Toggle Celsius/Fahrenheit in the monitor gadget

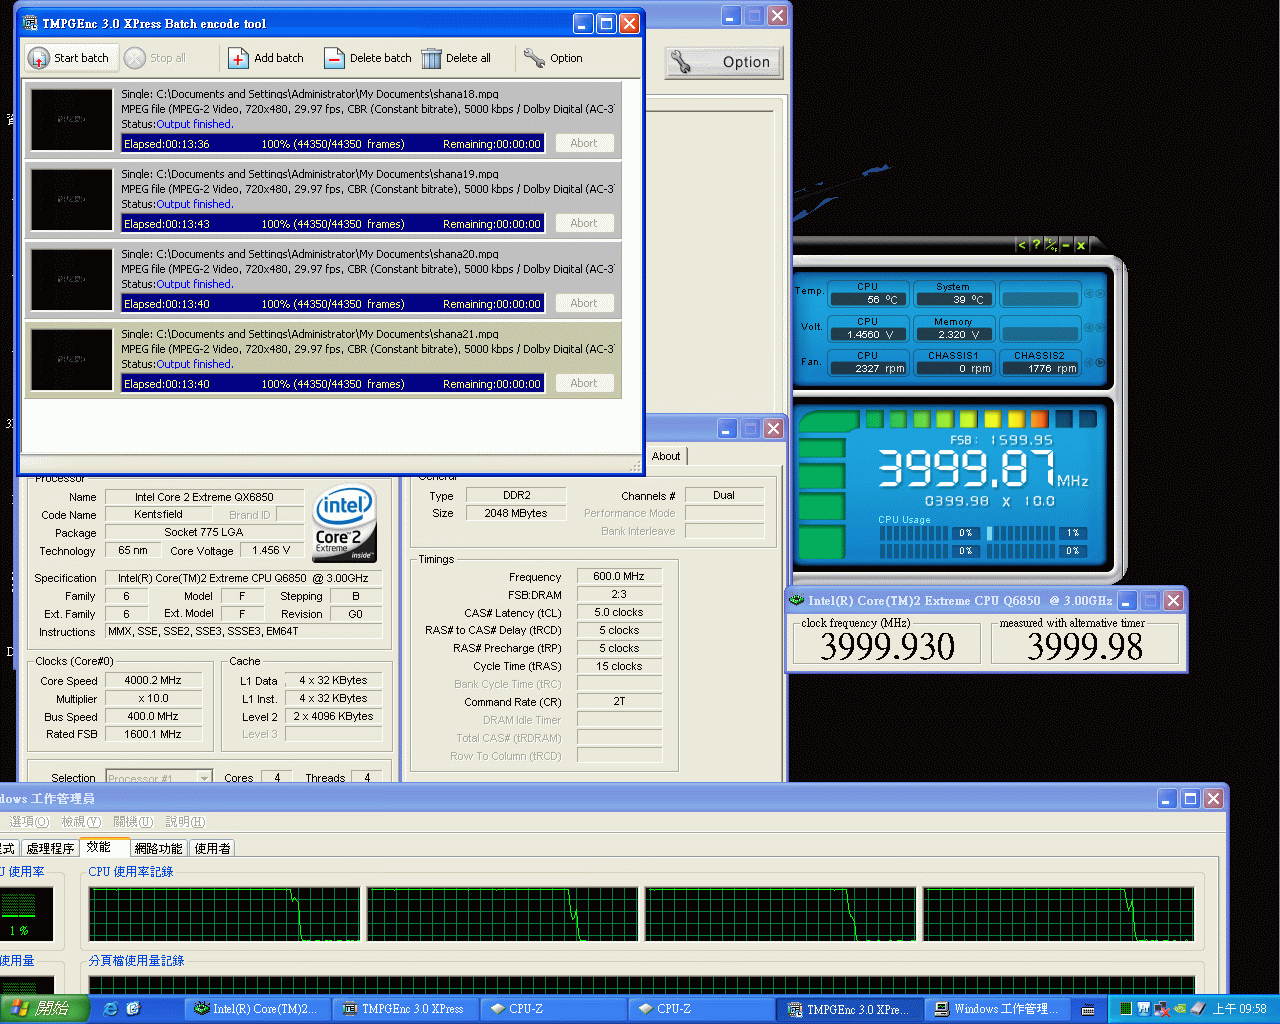(x=1051, y=245)
